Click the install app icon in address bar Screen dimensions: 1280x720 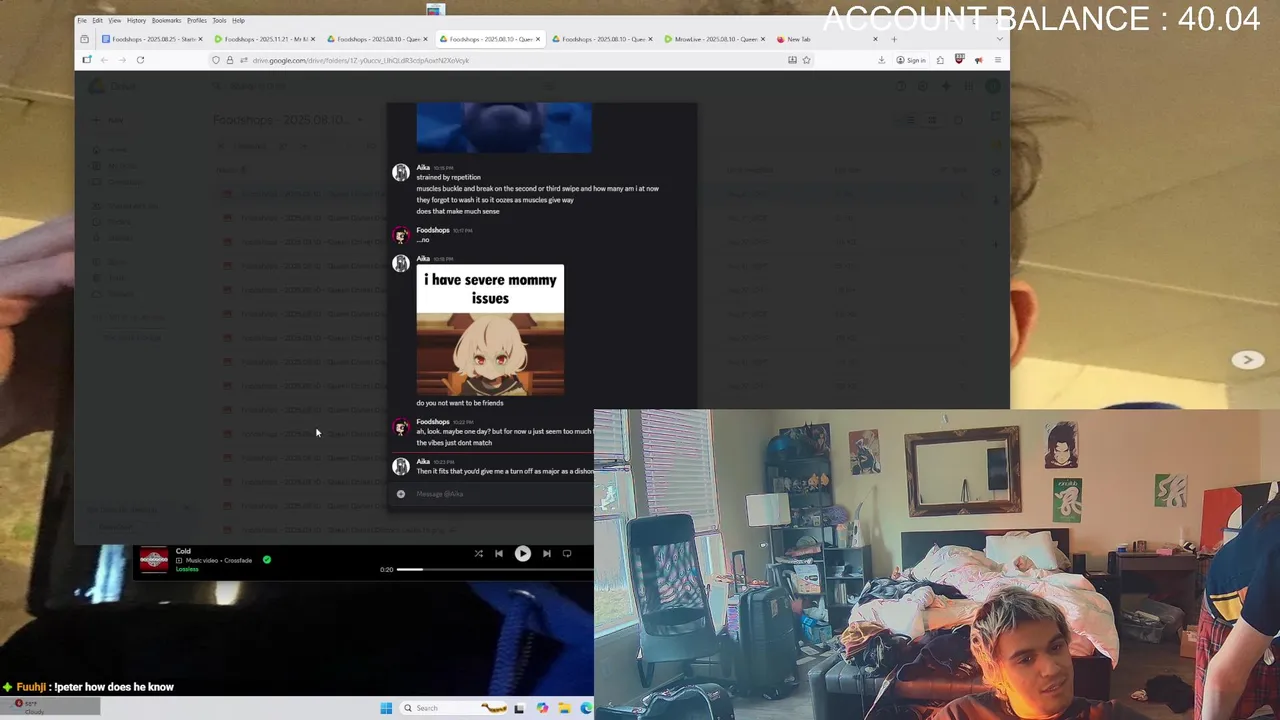click(x=792, y=60)
